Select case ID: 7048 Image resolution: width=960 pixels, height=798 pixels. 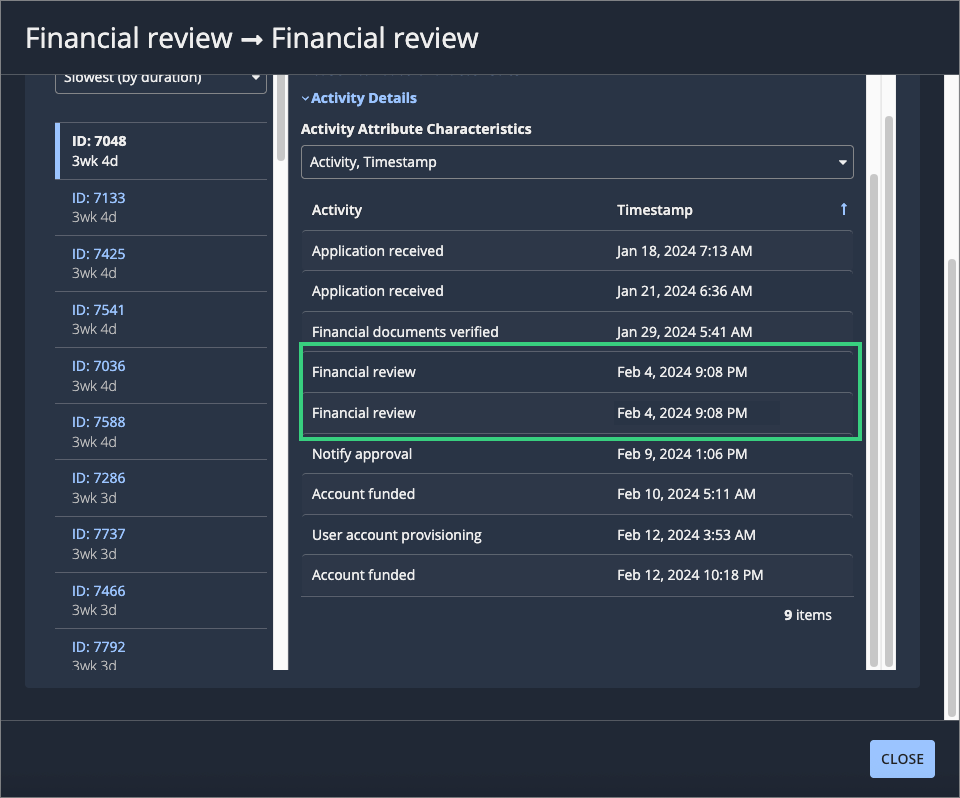[161, 151]
